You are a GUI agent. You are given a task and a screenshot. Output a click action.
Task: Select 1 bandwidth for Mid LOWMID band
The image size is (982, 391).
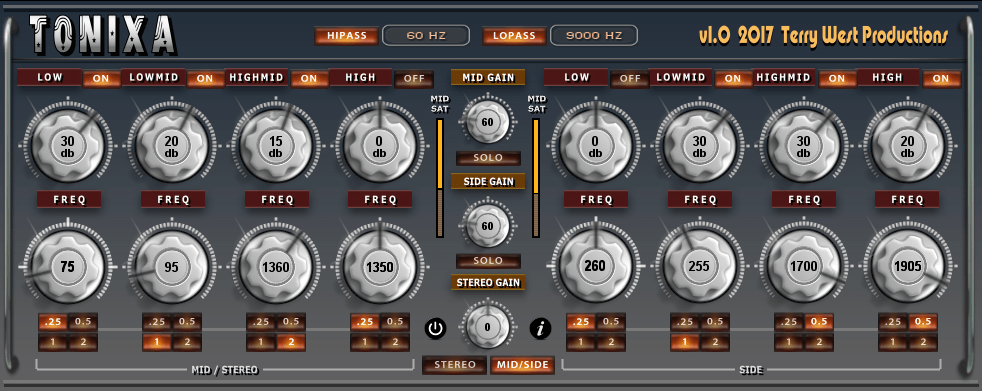pos(157,343)
